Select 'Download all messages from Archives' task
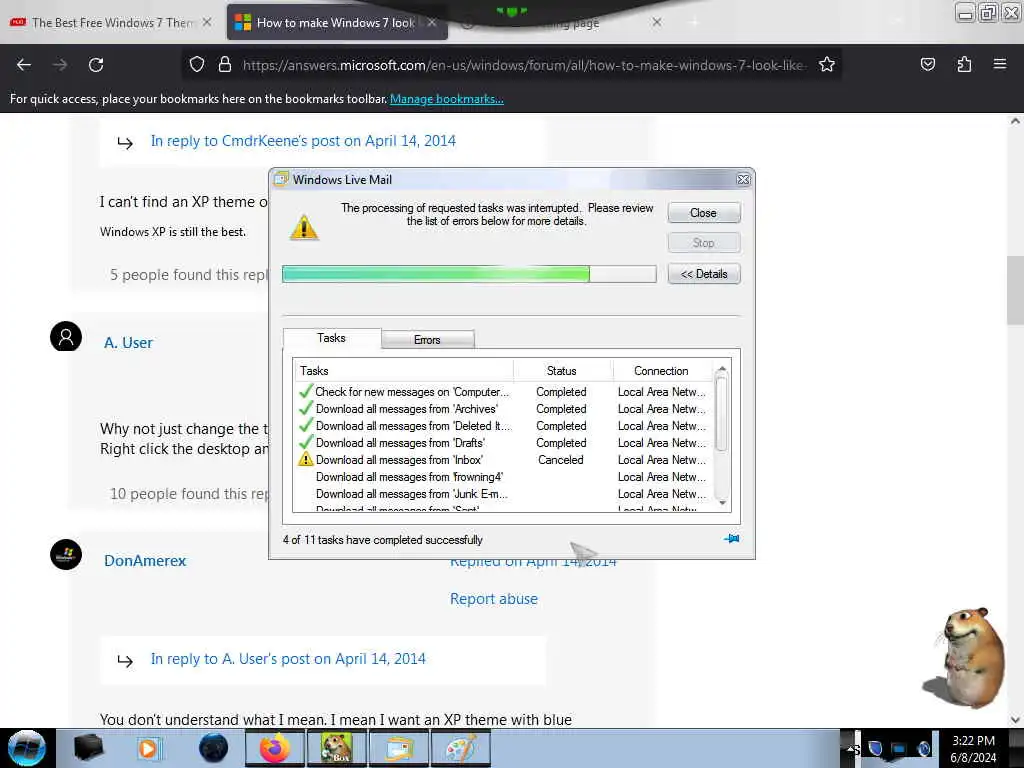1024x768 pixels. [x=502, y=409]
